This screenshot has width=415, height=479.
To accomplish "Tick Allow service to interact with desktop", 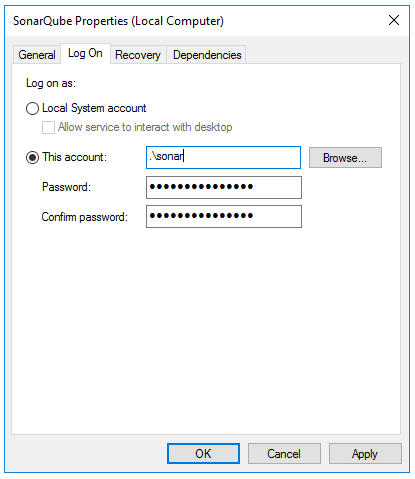I will (48, 127).
